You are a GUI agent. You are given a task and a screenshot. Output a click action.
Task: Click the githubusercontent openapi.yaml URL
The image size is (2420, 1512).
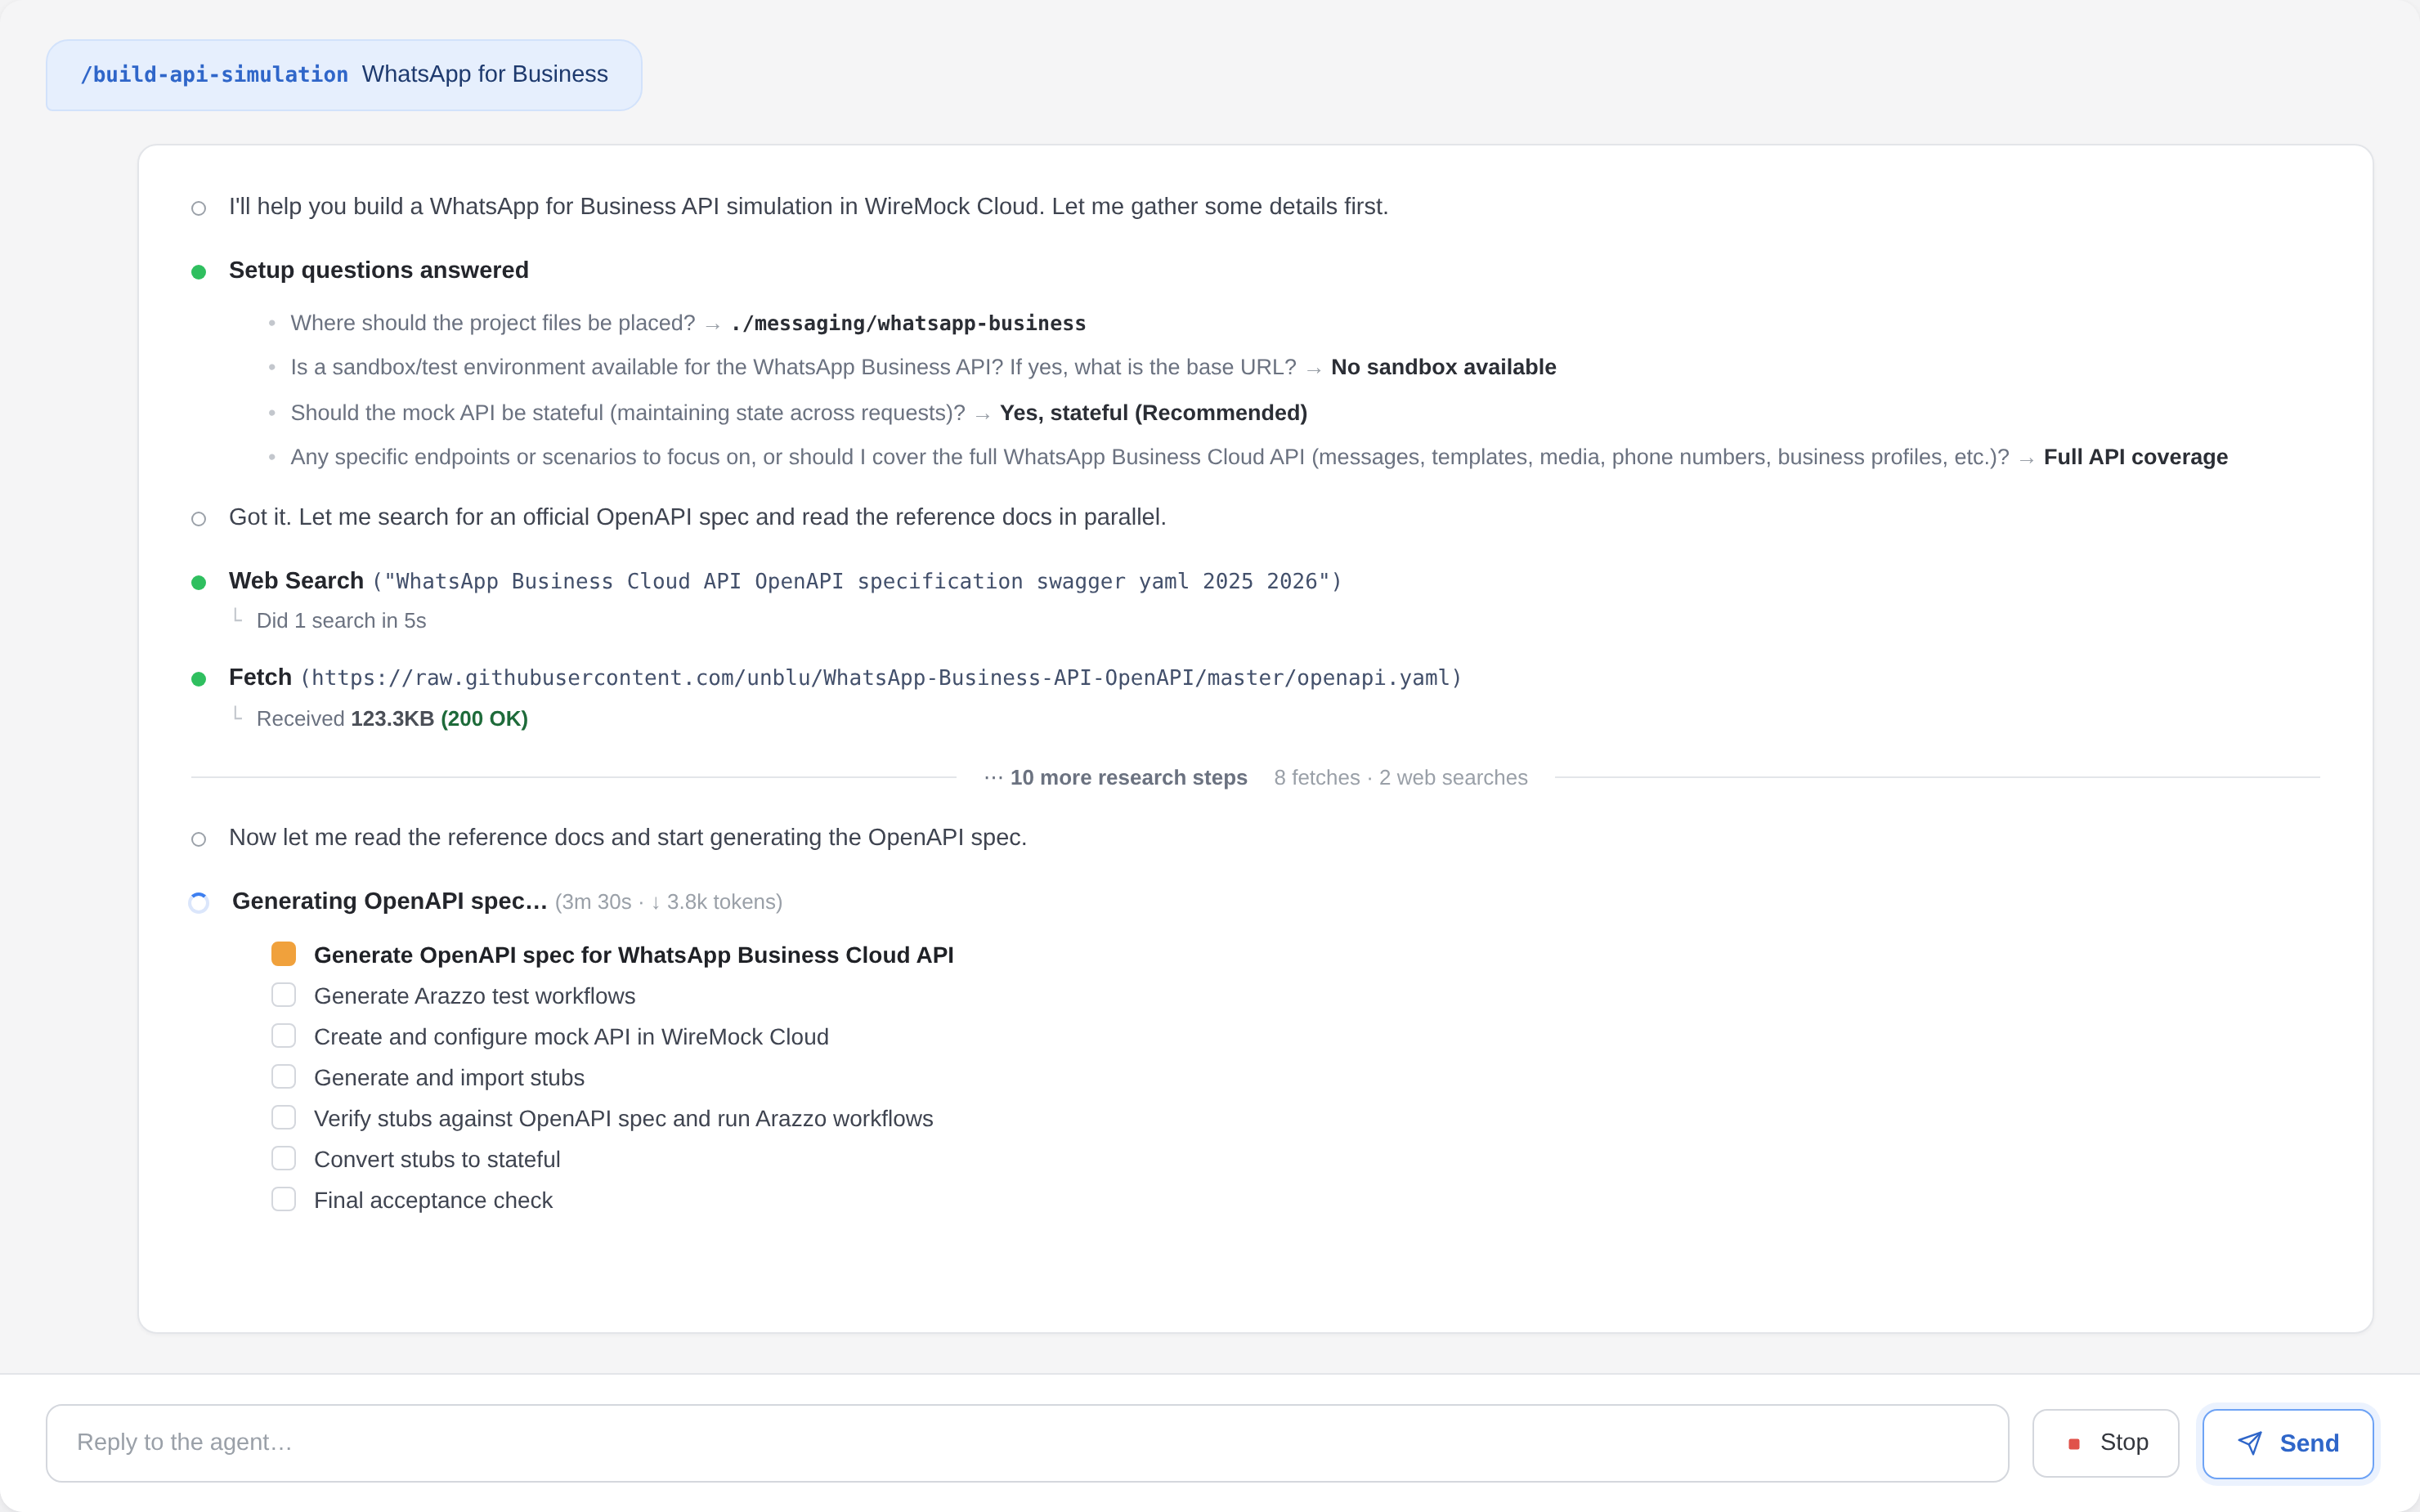tap(881, 678)
